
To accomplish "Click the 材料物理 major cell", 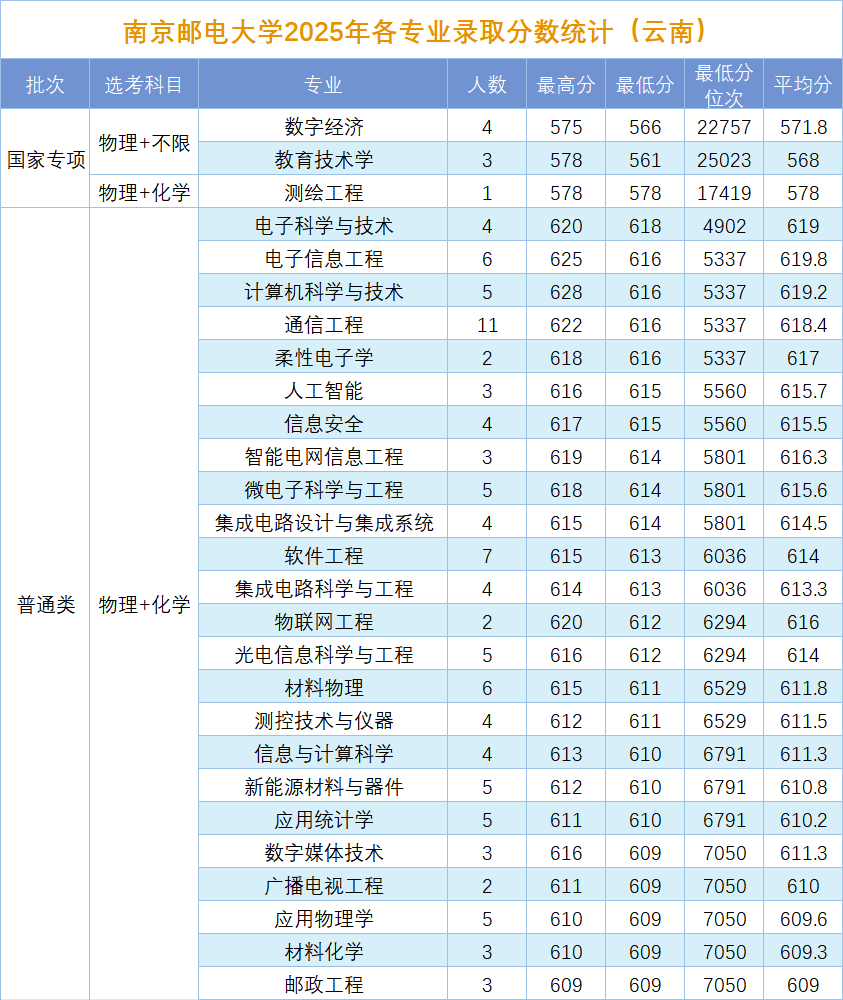I will [x=323, y=688].
